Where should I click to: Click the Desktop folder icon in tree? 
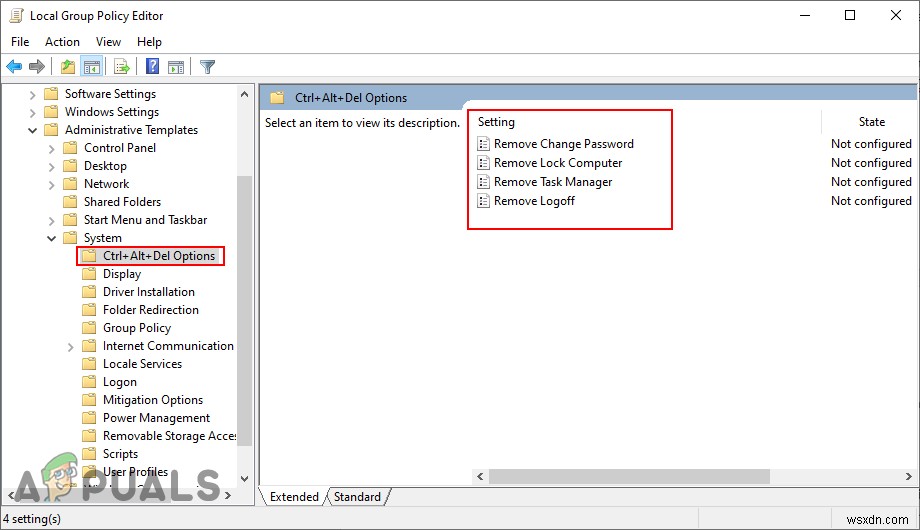coord(70,166)
